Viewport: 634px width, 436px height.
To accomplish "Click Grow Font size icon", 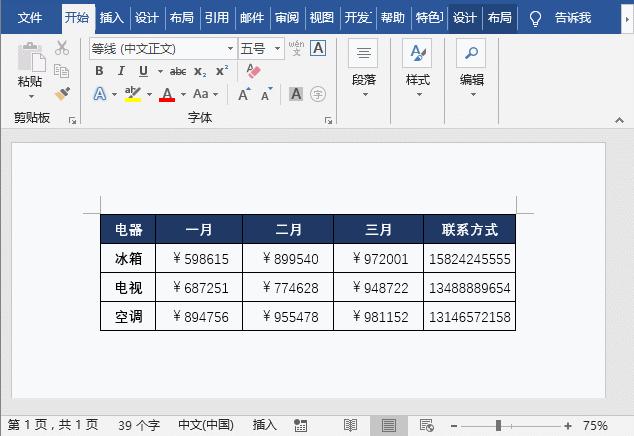I will coord(244,94).
